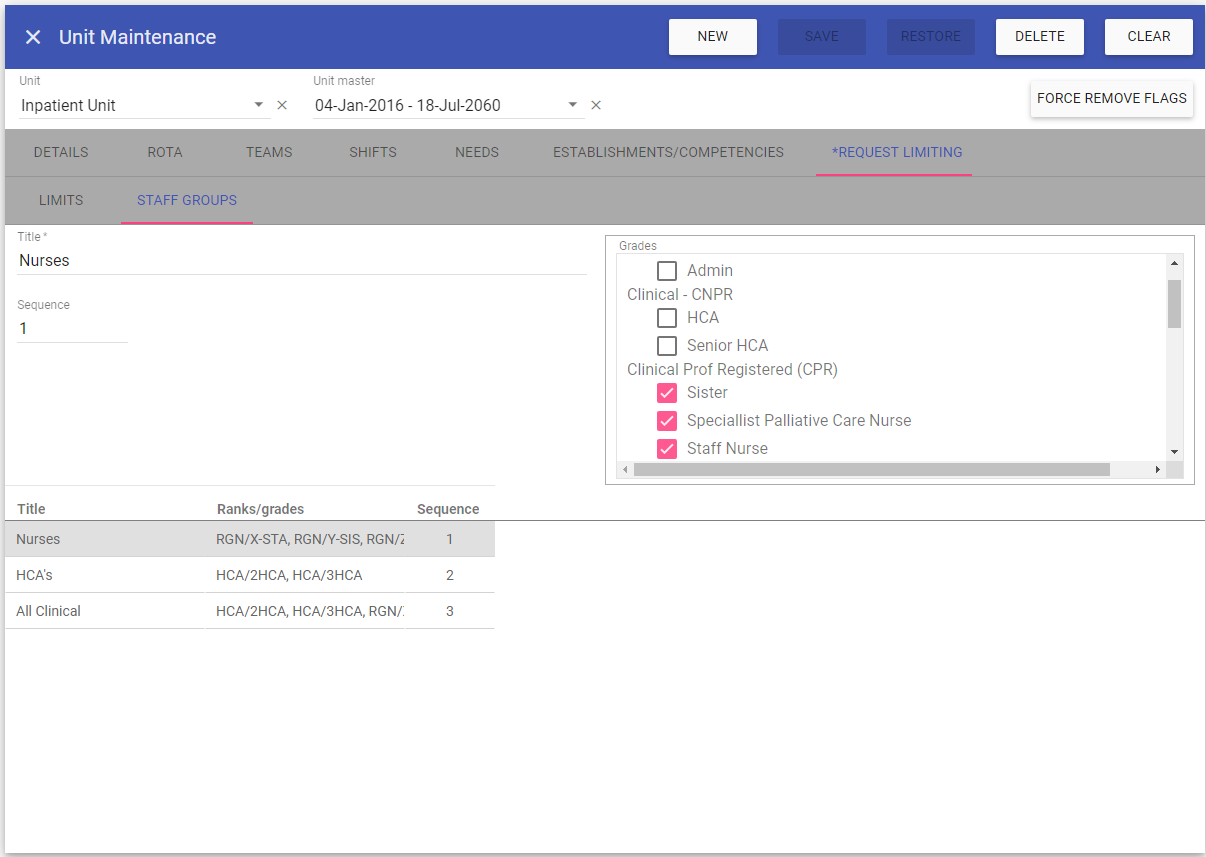1206x857 pixels.
Task: Clear the Unit master date selection
Action: point(596,105)
